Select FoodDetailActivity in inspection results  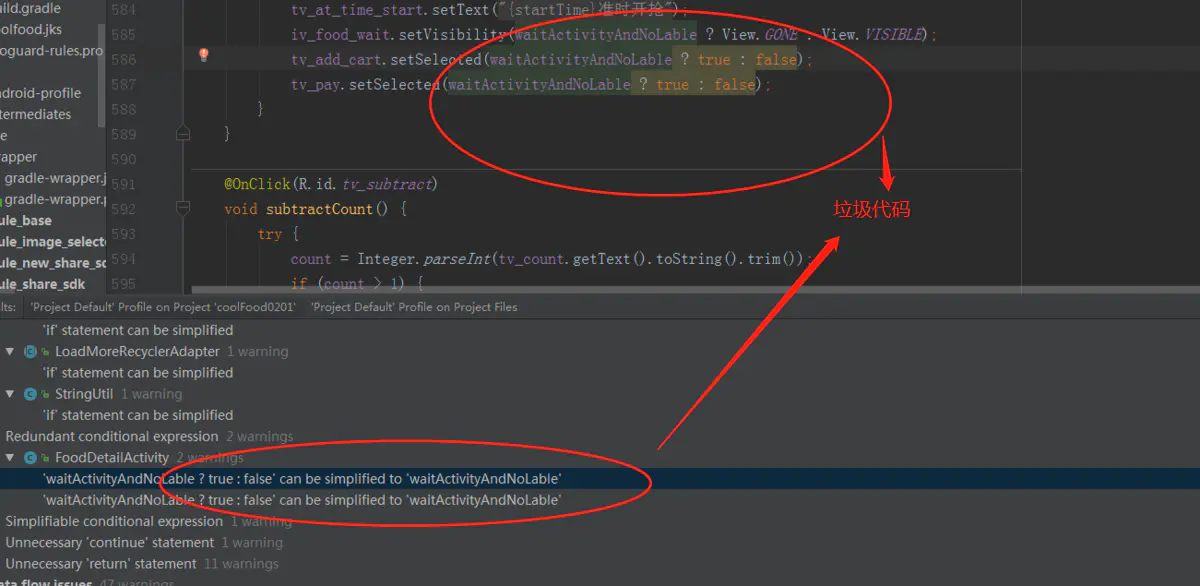[x=112, y=458]
